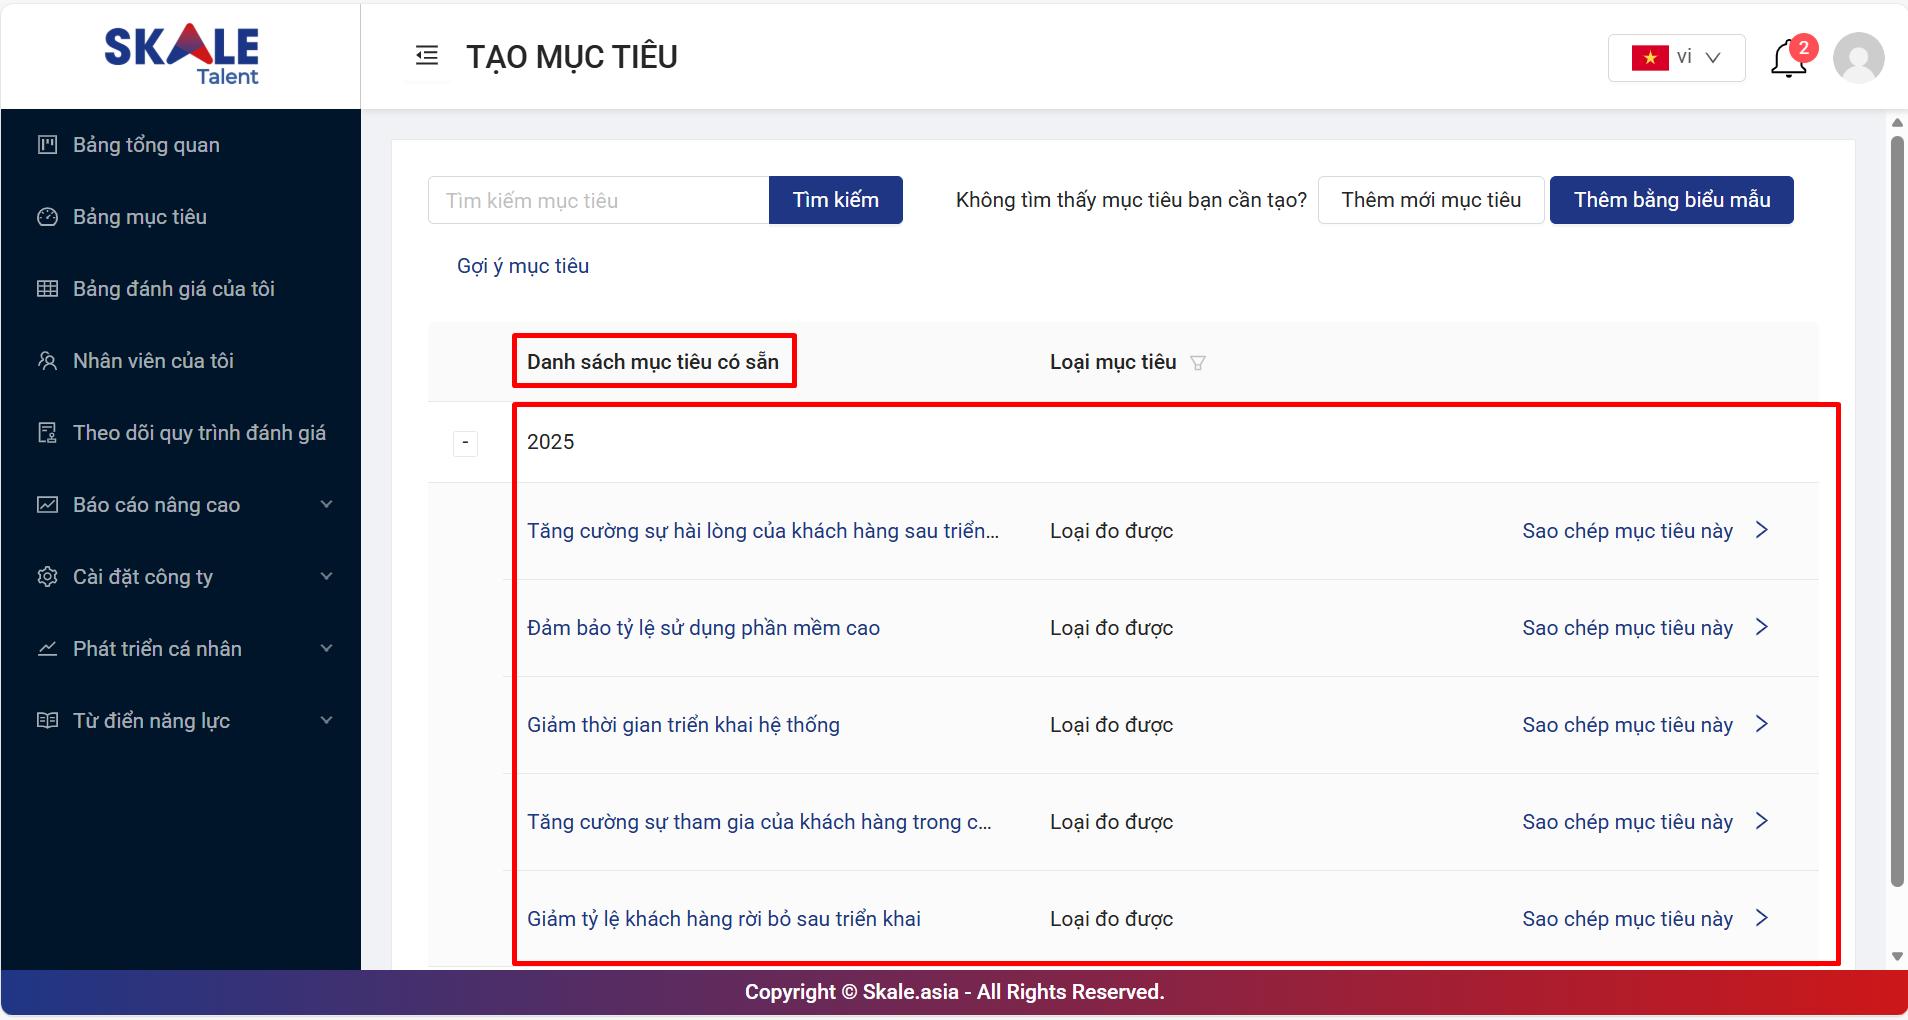Open Bảng mục tiêu from sidebar
1908x1020 pixels.
point(140,217)
